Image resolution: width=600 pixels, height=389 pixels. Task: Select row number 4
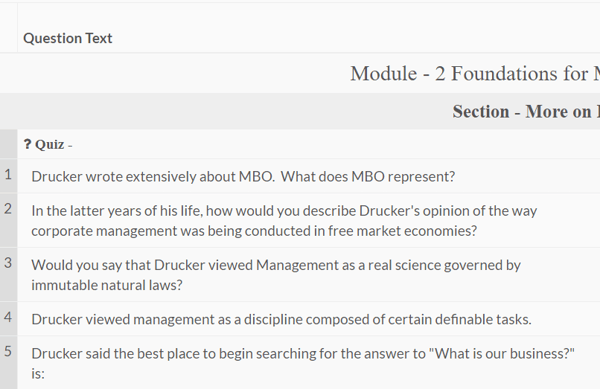tap(8, 317)
